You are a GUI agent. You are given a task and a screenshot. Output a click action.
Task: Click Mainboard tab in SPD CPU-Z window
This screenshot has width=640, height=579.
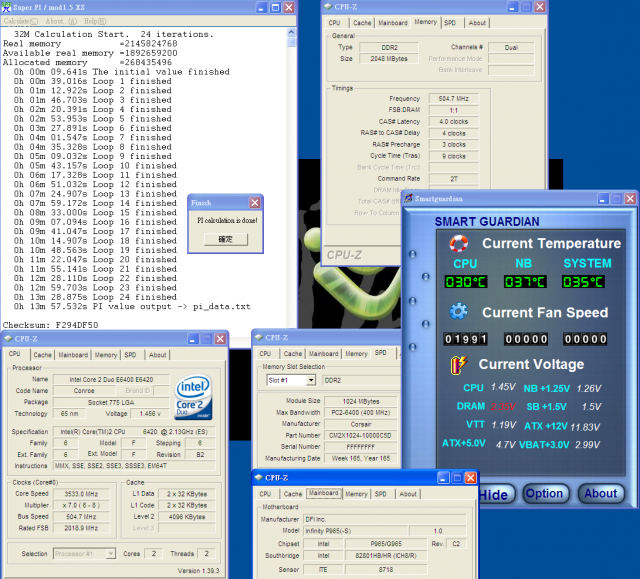click(x=323, y=354)
